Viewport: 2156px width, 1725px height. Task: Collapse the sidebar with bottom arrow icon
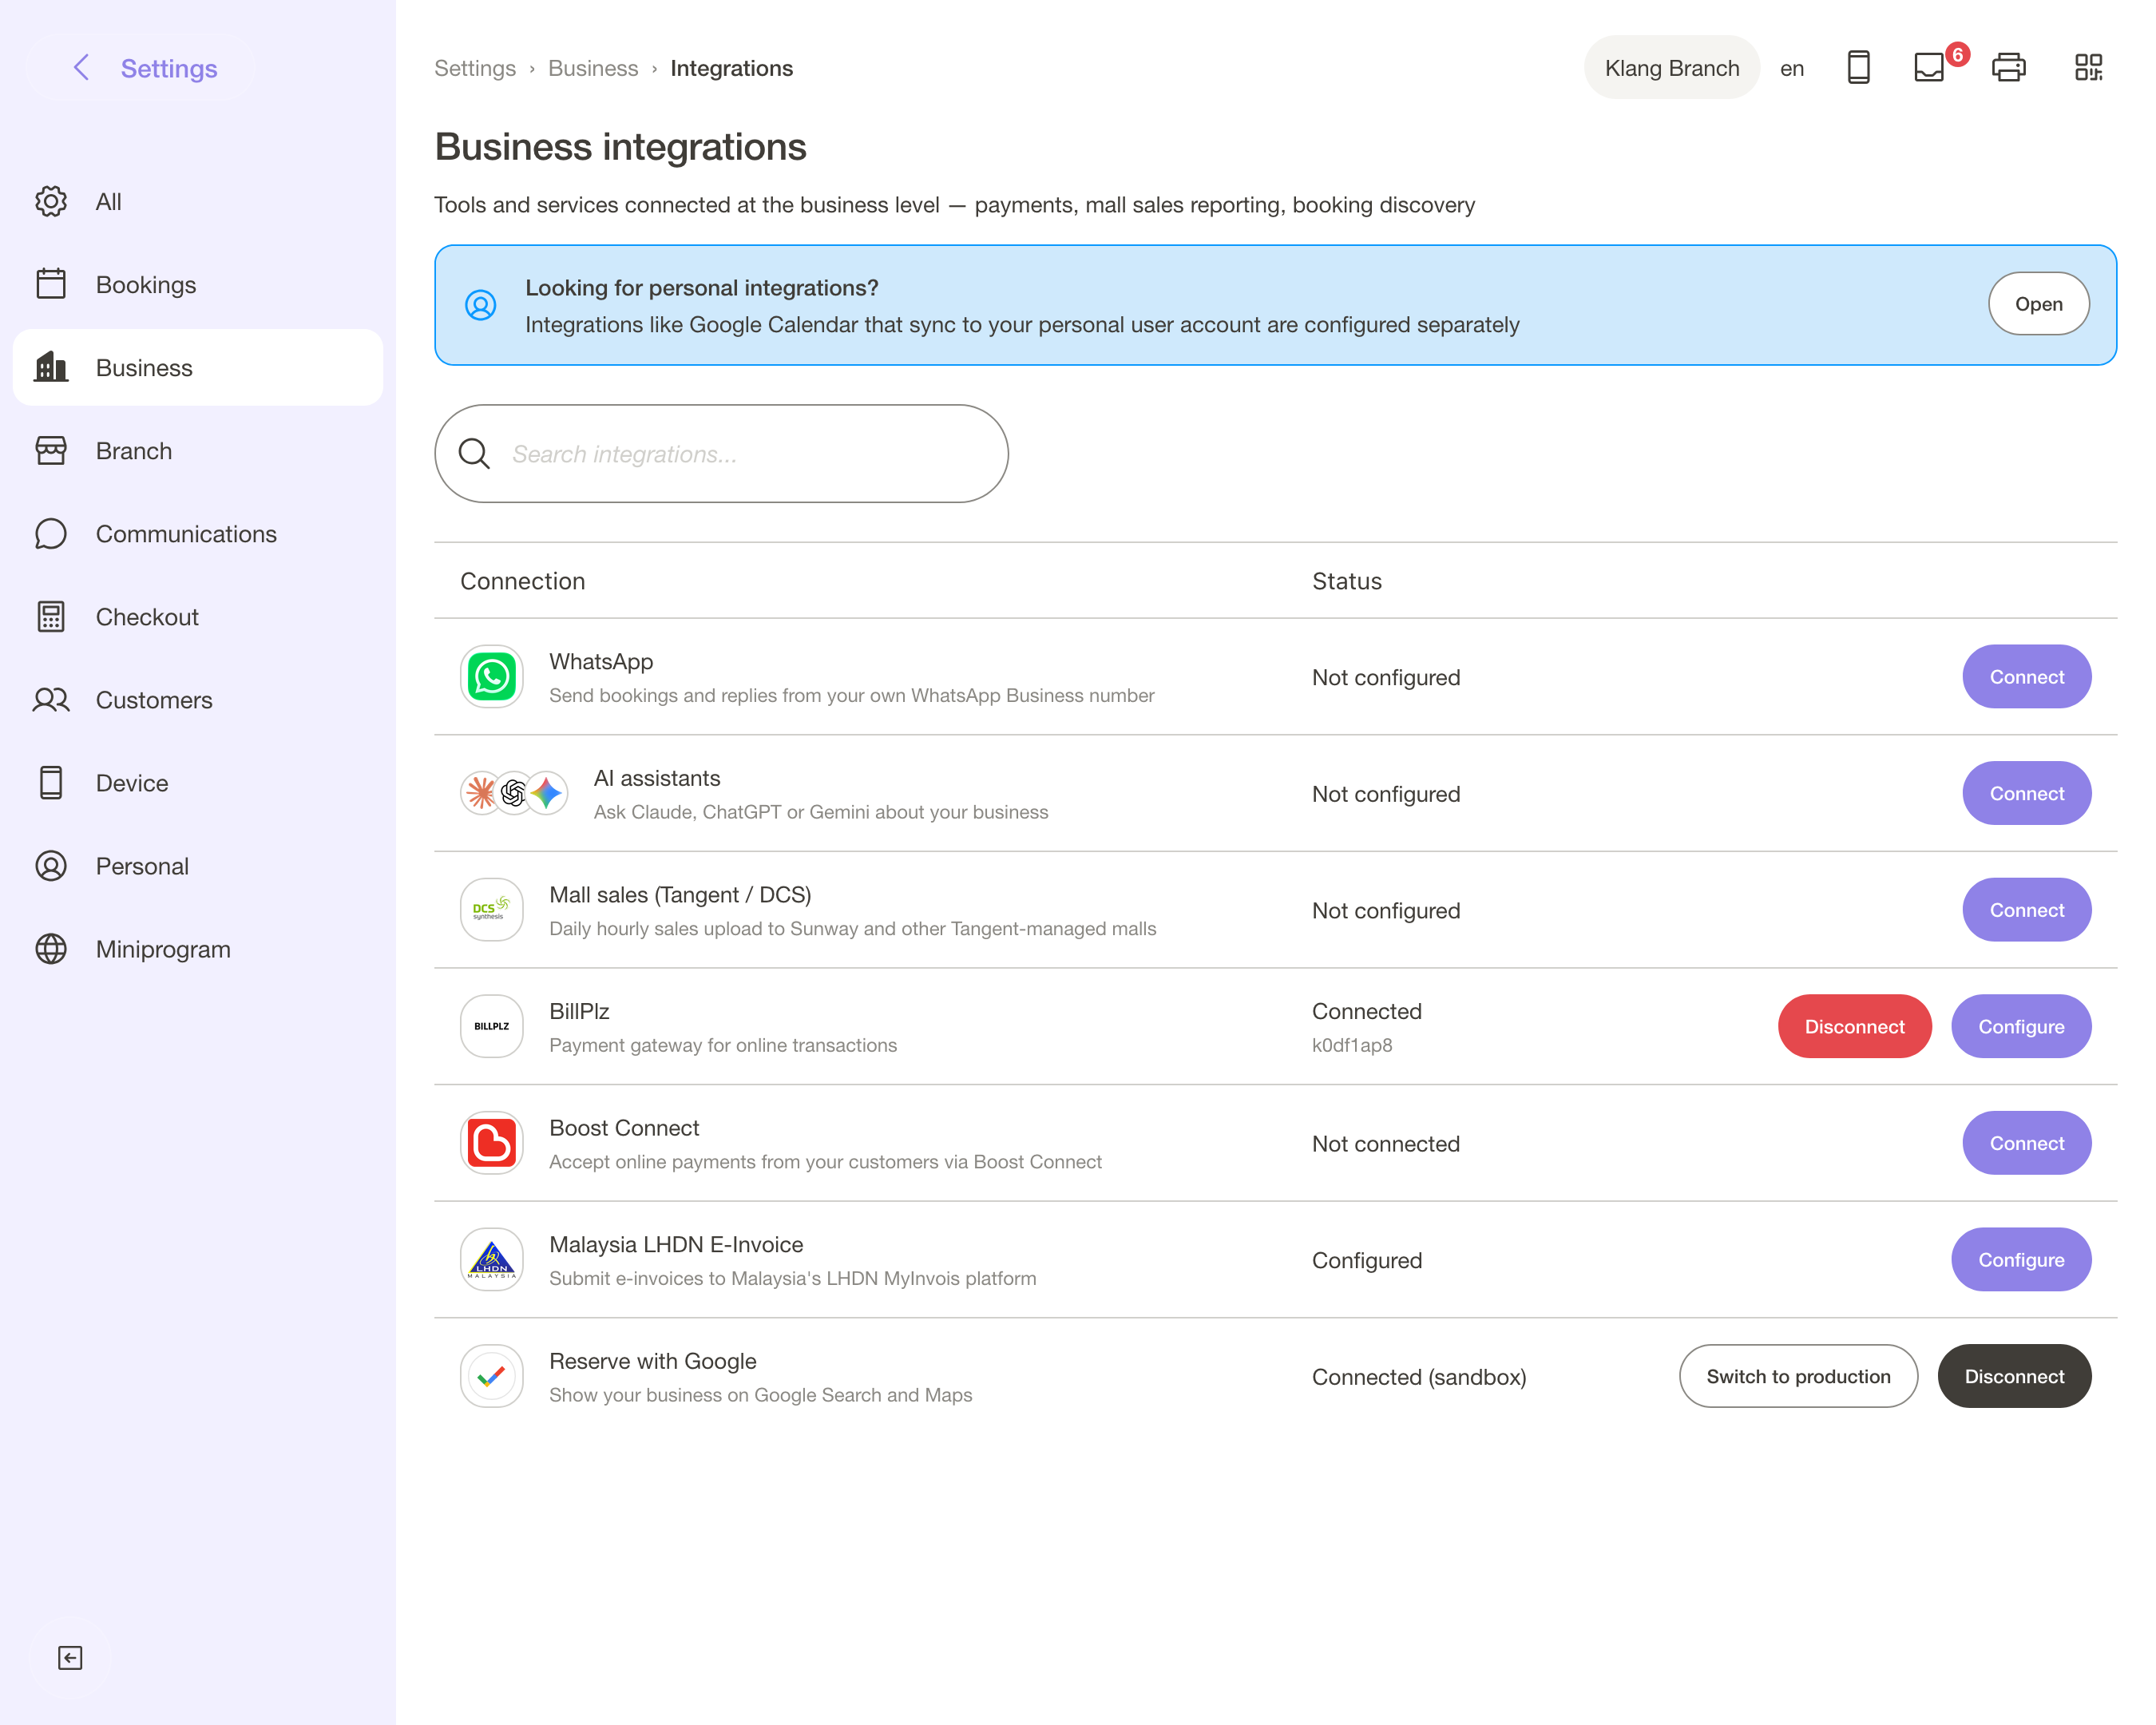pyautogui.click(x=70, y=1658)
